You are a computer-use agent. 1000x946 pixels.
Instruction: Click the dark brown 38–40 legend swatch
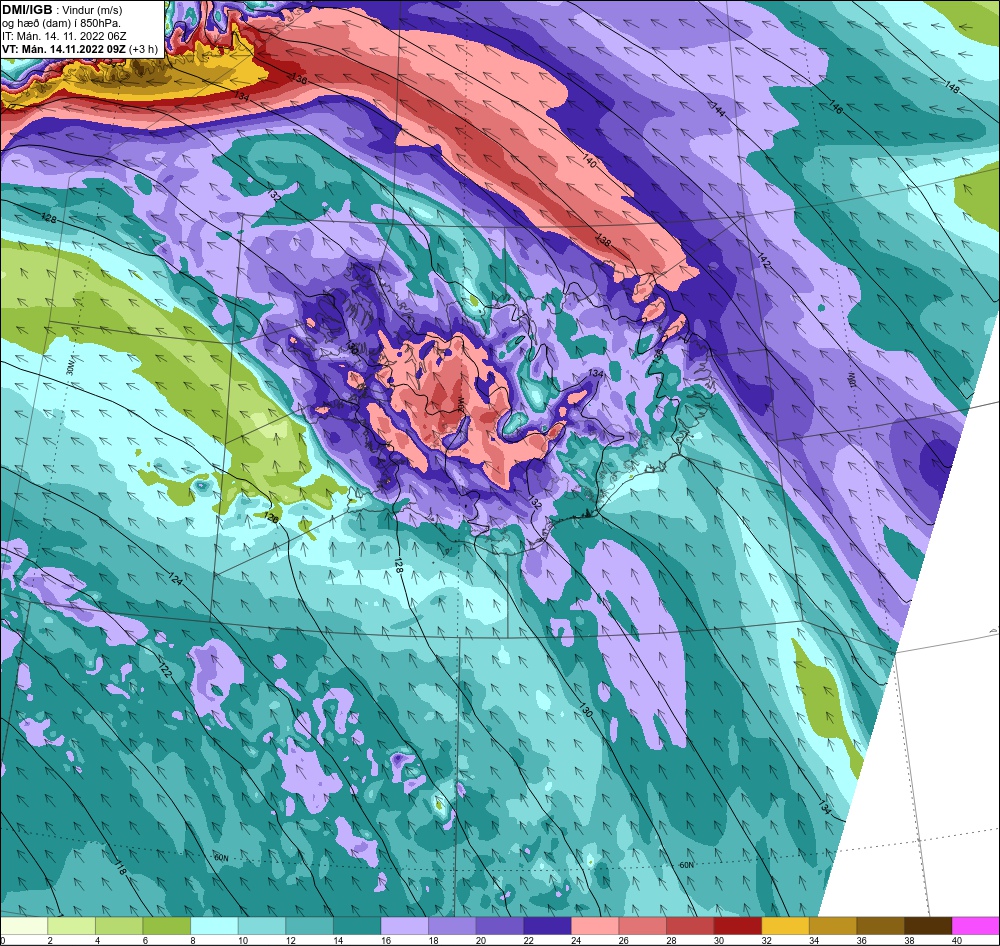click(x=928, y=926)
